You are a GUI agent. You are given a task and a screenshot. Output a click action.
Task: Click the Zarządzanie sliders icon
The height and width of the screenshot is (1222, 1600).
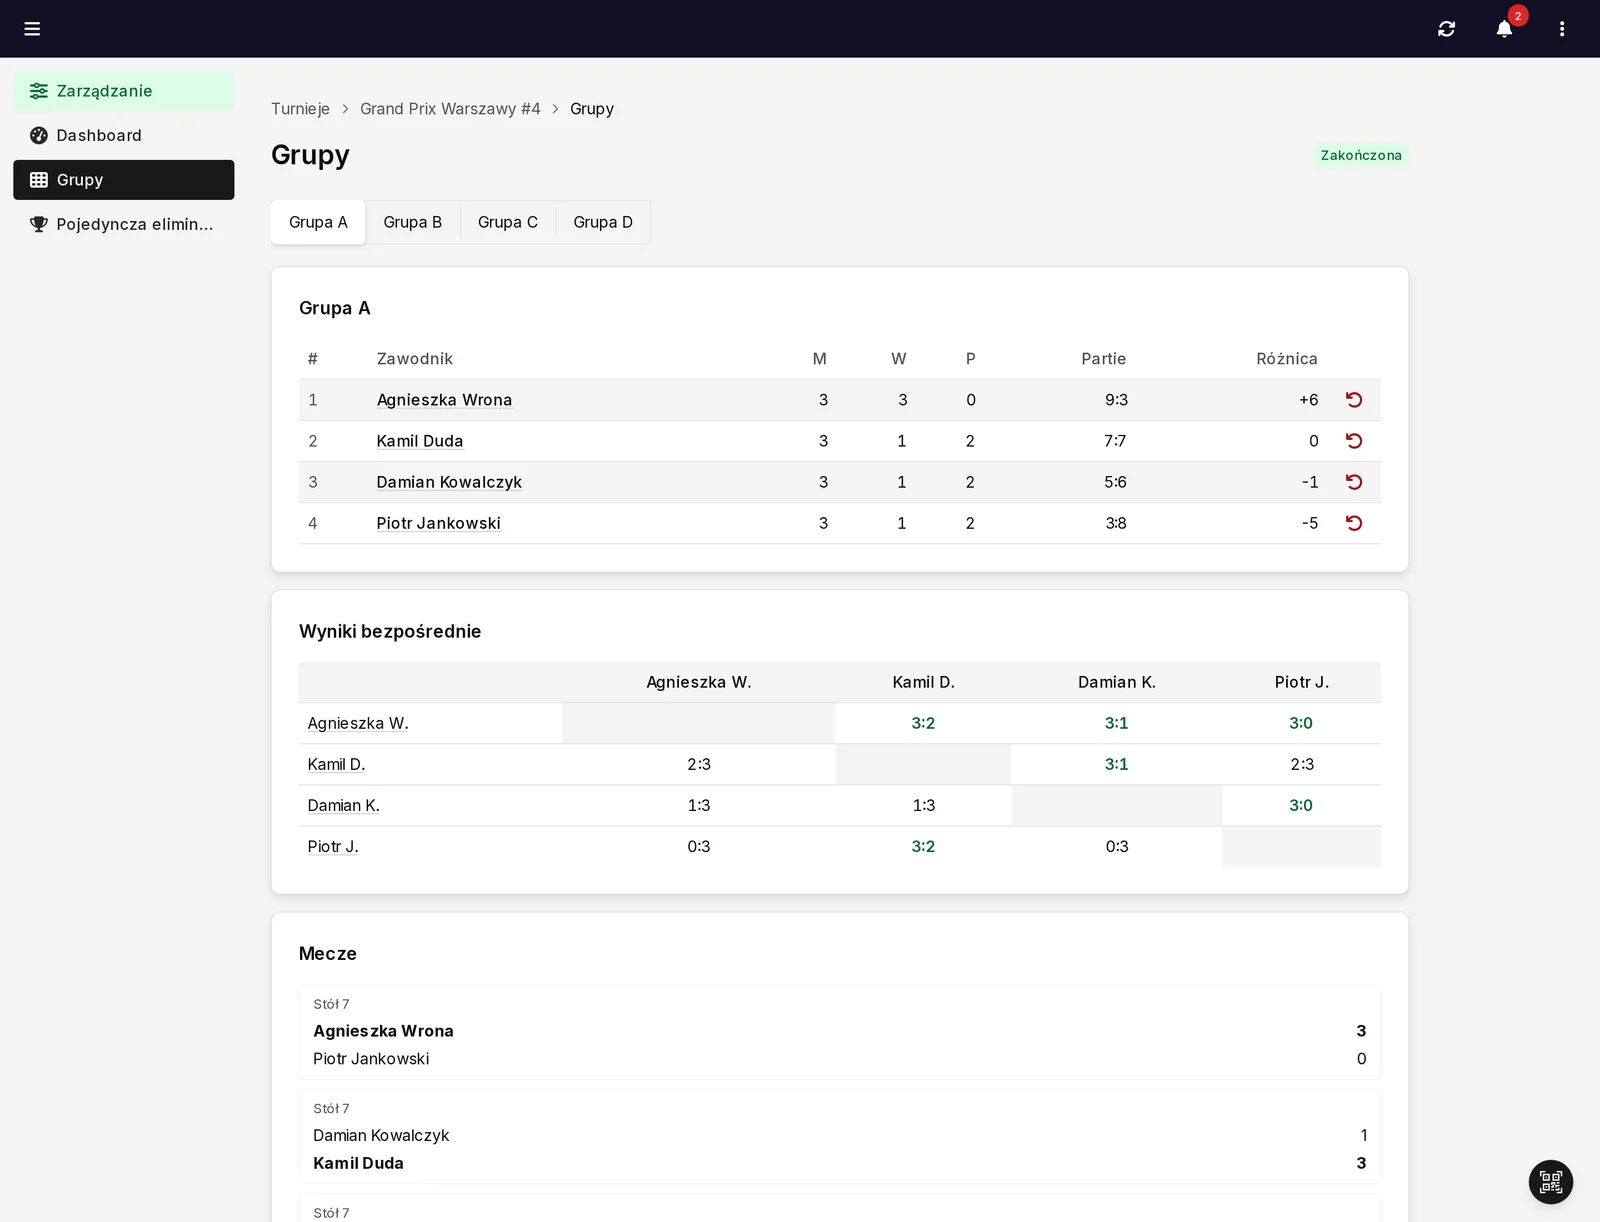point(39,91)
